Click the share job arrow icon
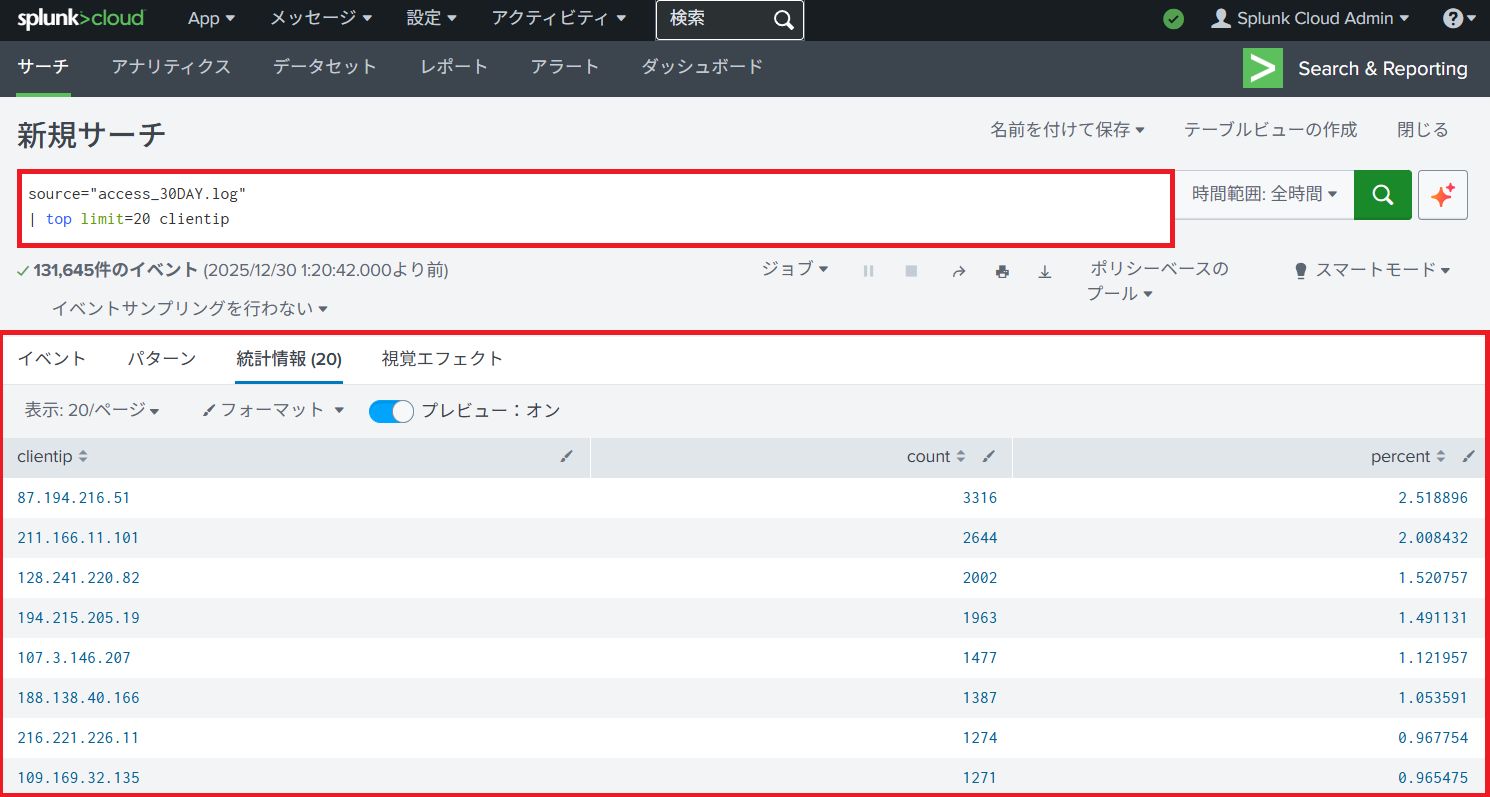Image resolution: width=1490 pixels, height=797 pixels. pos(958,271)
